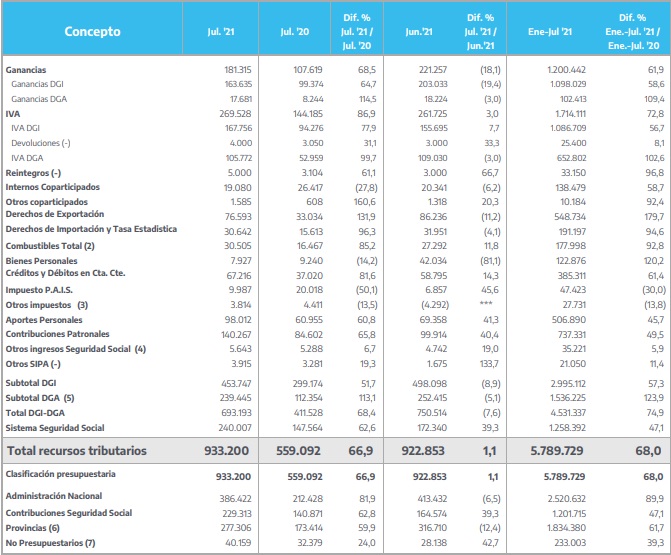Click the Subtotal DGI Jun '21 value 498.098
The width and height of the screenshot is (671, 555).
pos(430,384)
